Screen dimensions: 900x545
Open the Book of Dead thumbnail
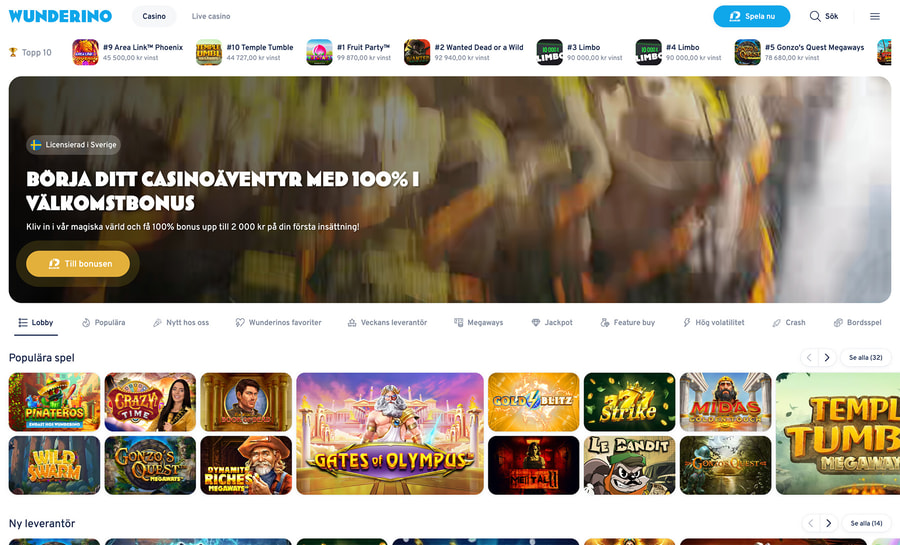[246, 402]
